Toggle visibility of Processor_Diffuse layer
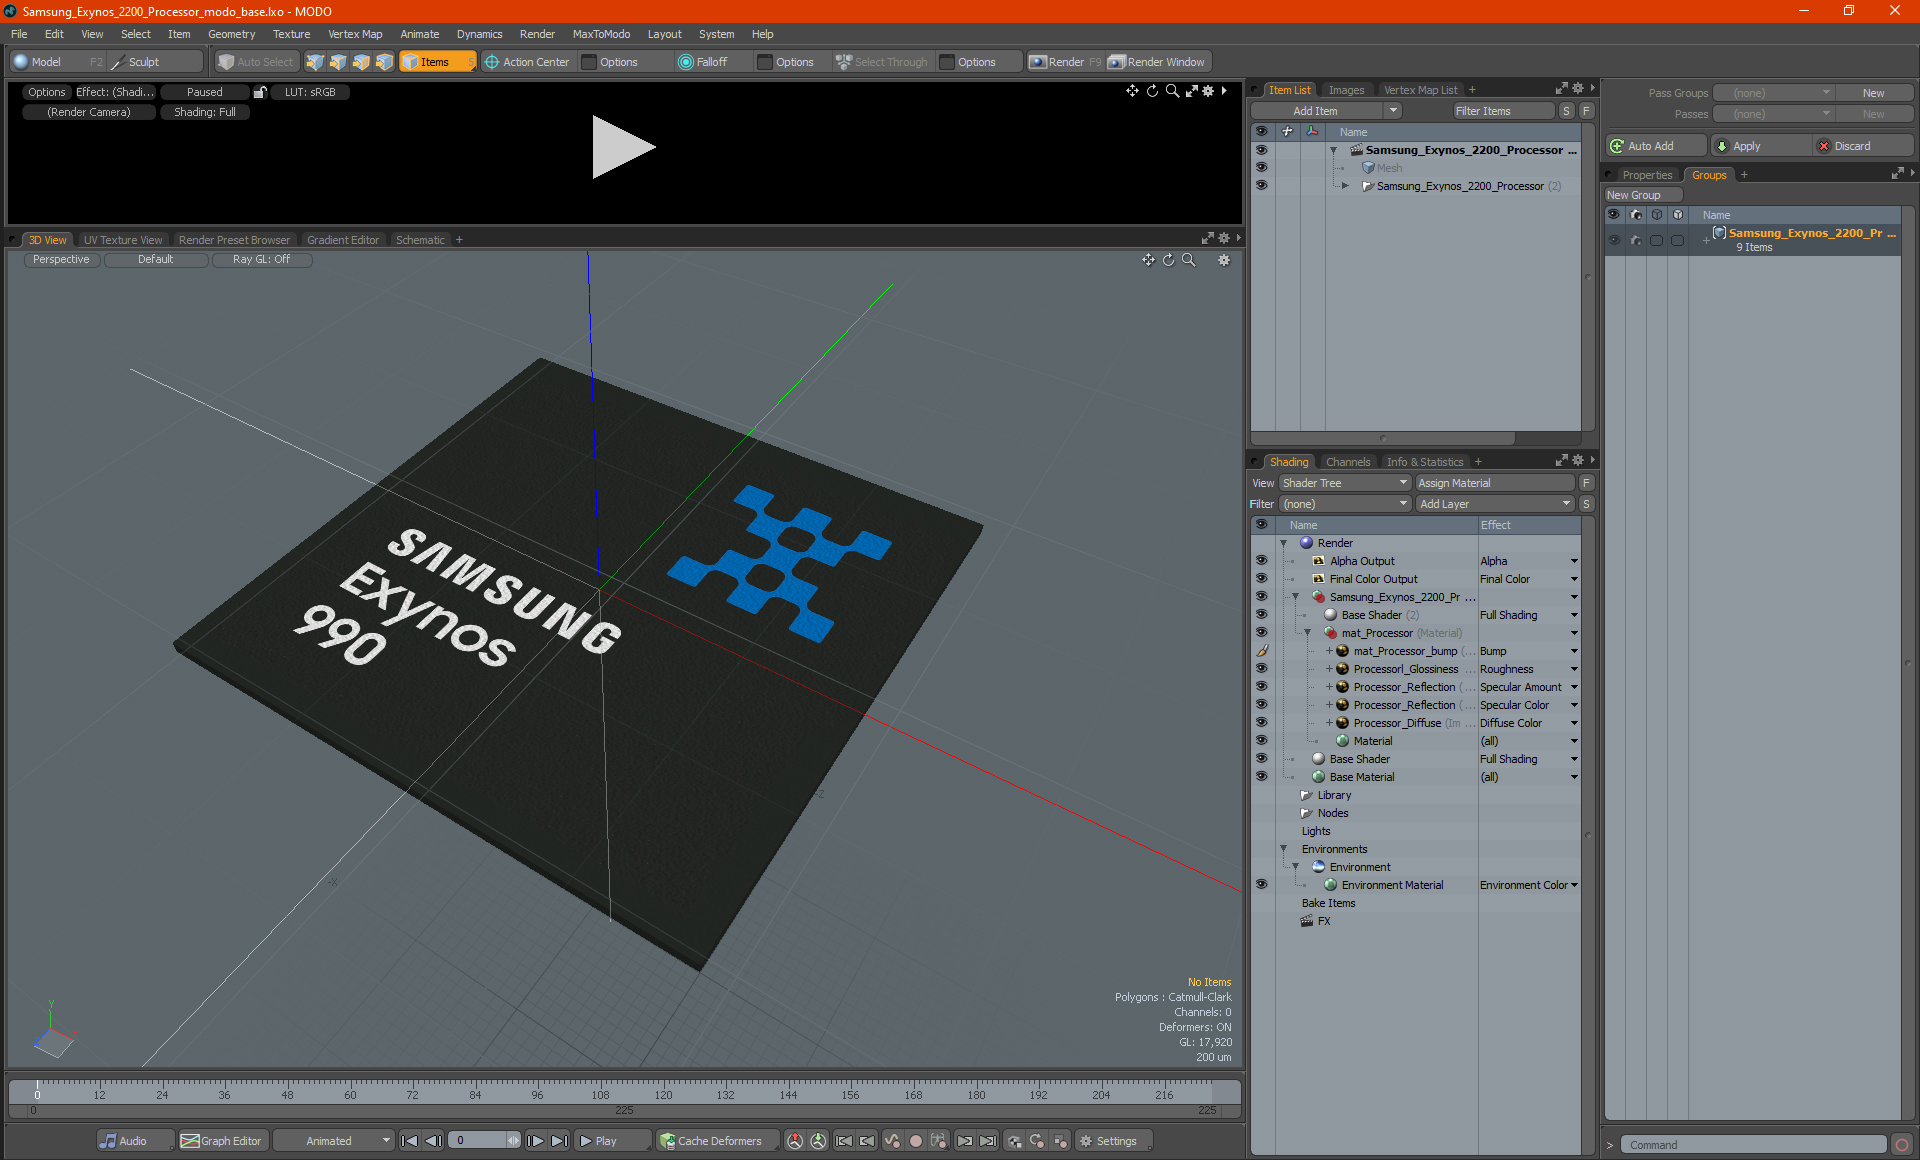 point(1261,723)
